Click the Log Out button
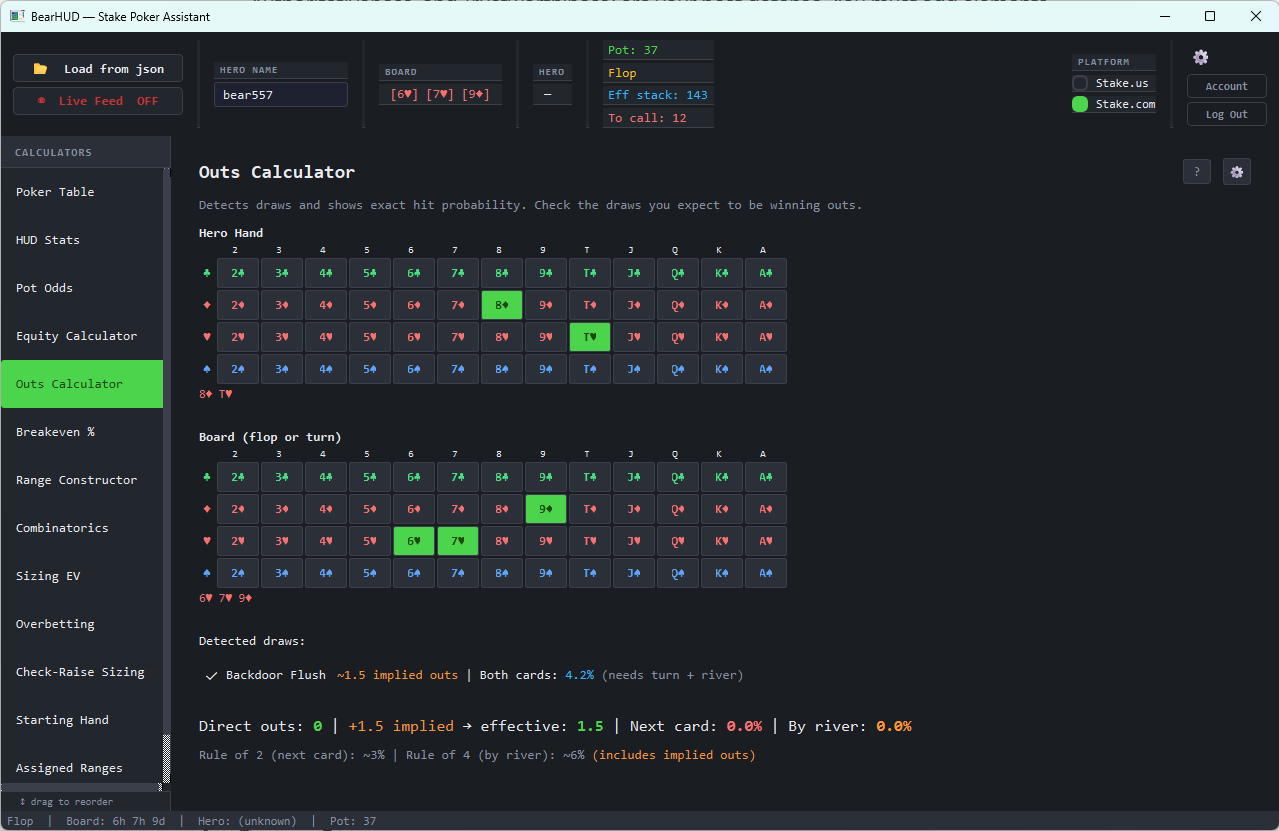1279x831 pixels. pyautogui.click(x=1226, y=114)
